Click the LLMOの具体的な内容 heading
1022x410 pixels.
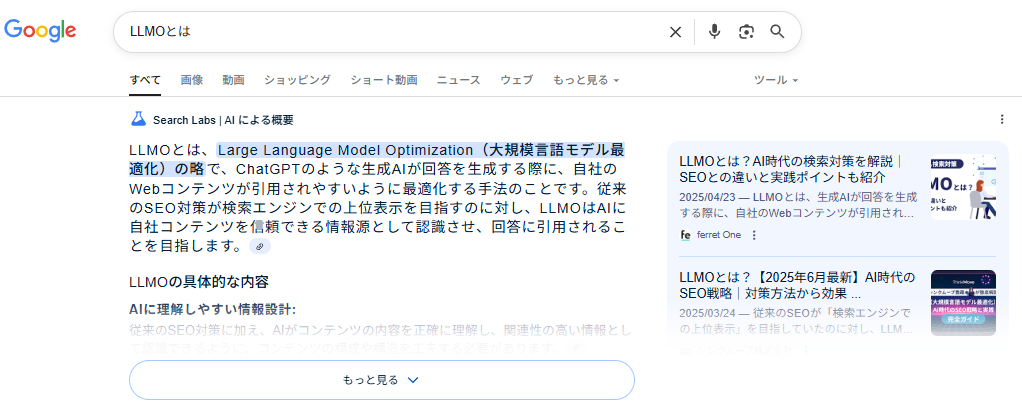click(x=199, y=282)
